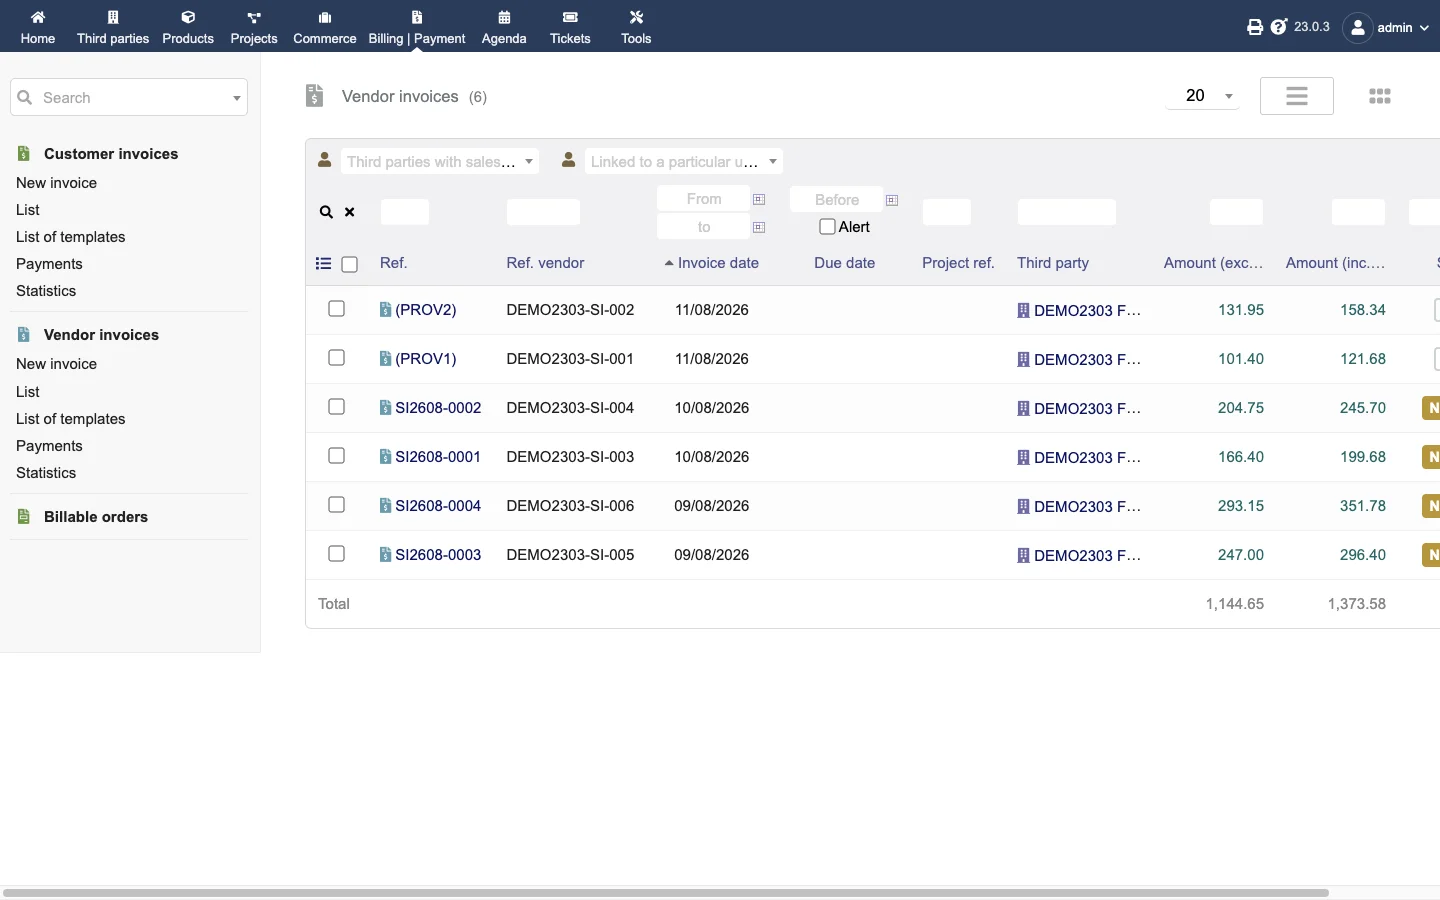Select the checkbox for SI2608-0003 row
The width and height of the screenshot is (1440, 900).
tap(337, 554)
